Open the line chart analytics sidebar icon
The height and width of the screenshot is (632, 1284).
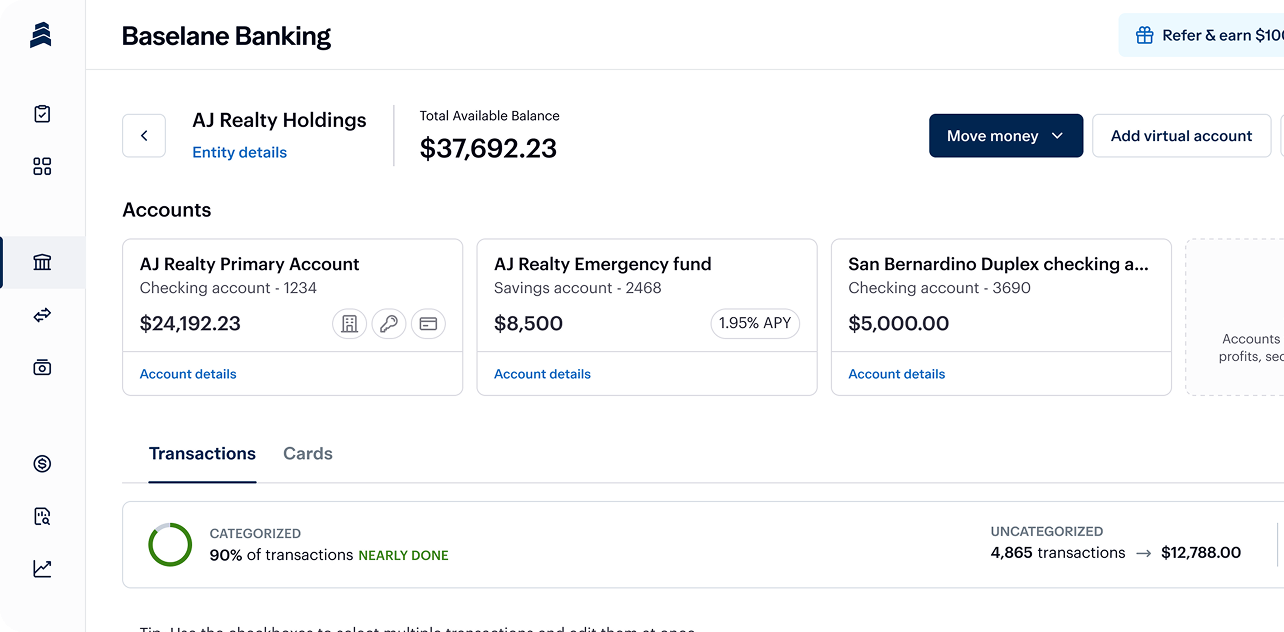[42, 568]
